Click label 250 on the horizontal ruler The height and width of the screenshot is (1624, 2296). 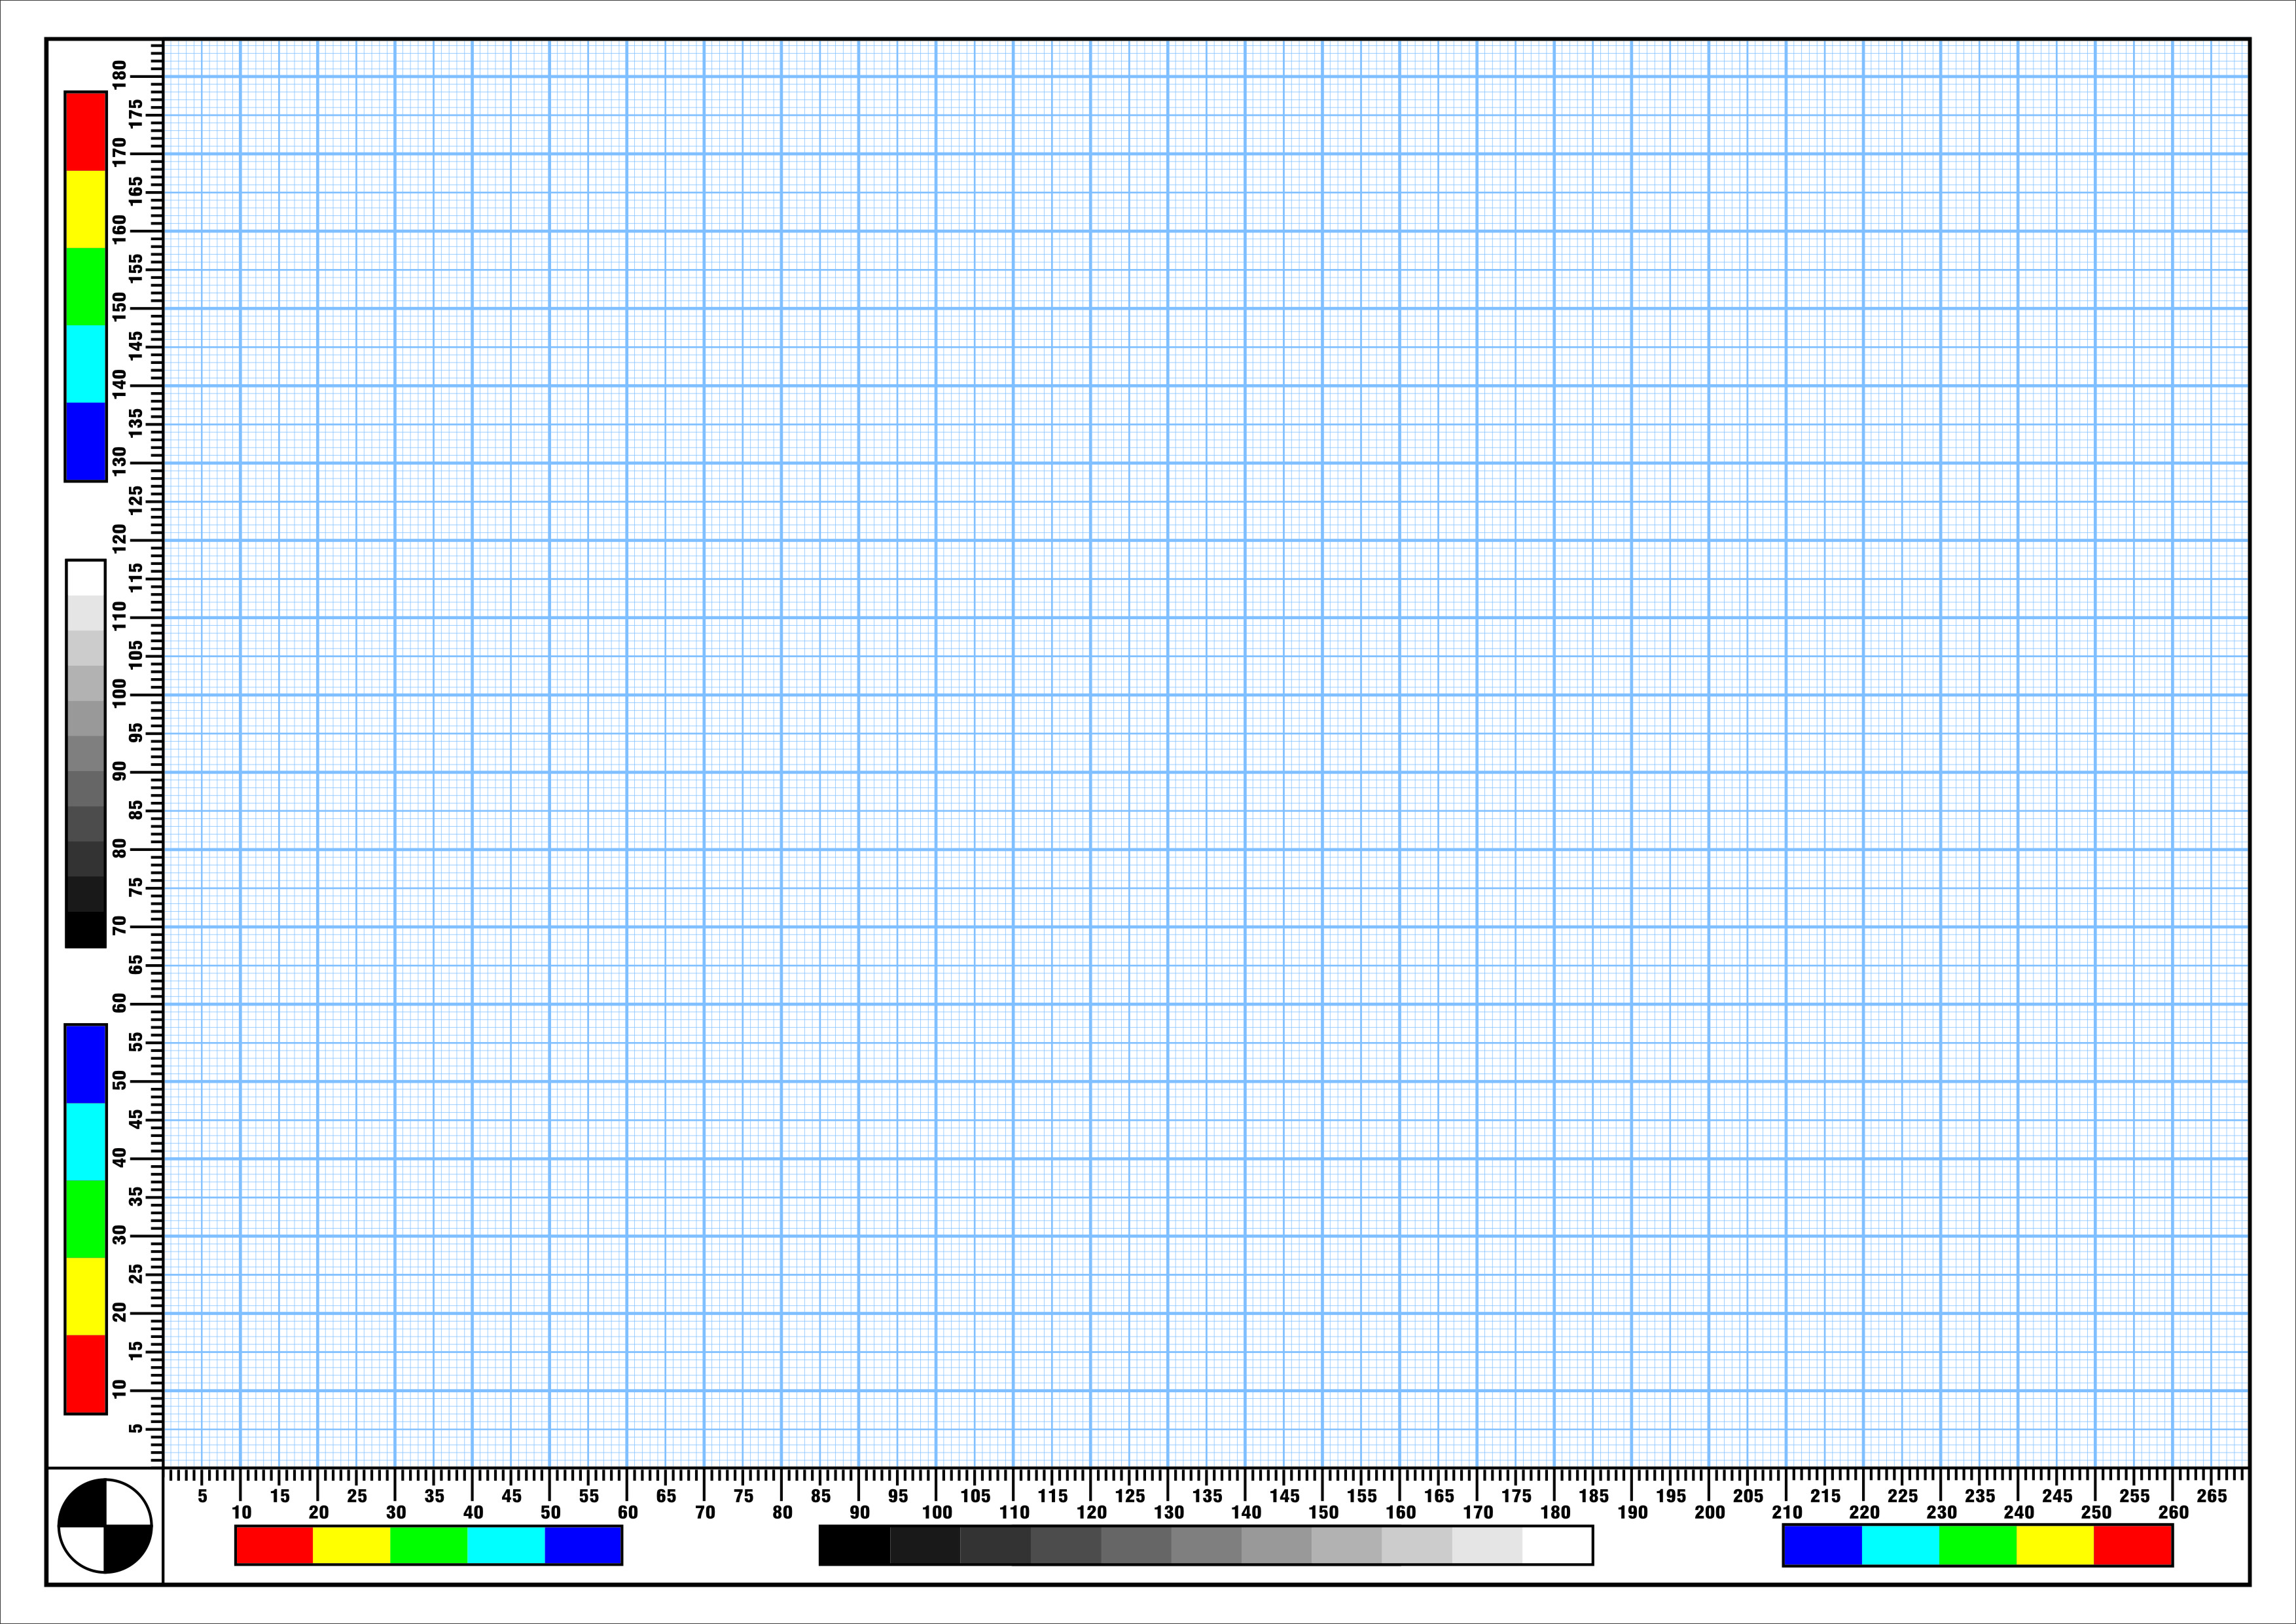point(2096,1512)
